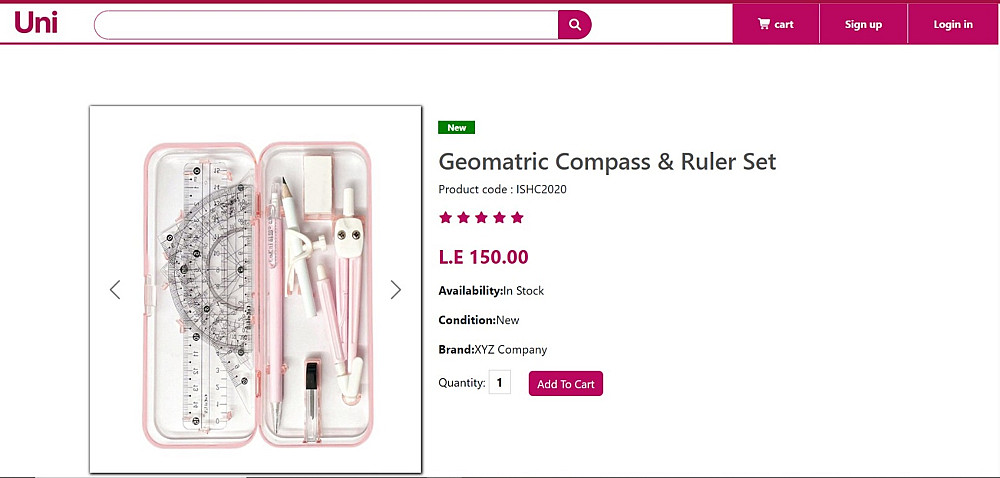Go to the Uni logo homepage

coord(36,22)
